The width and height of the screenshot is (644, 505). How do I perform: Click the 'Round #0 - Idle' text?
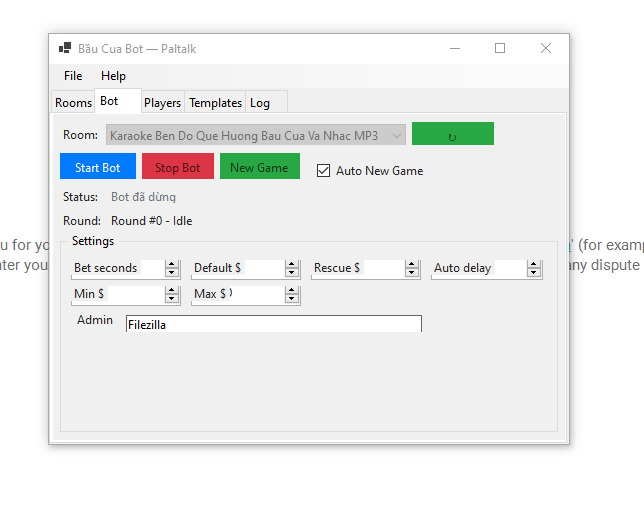click(152, 221)
